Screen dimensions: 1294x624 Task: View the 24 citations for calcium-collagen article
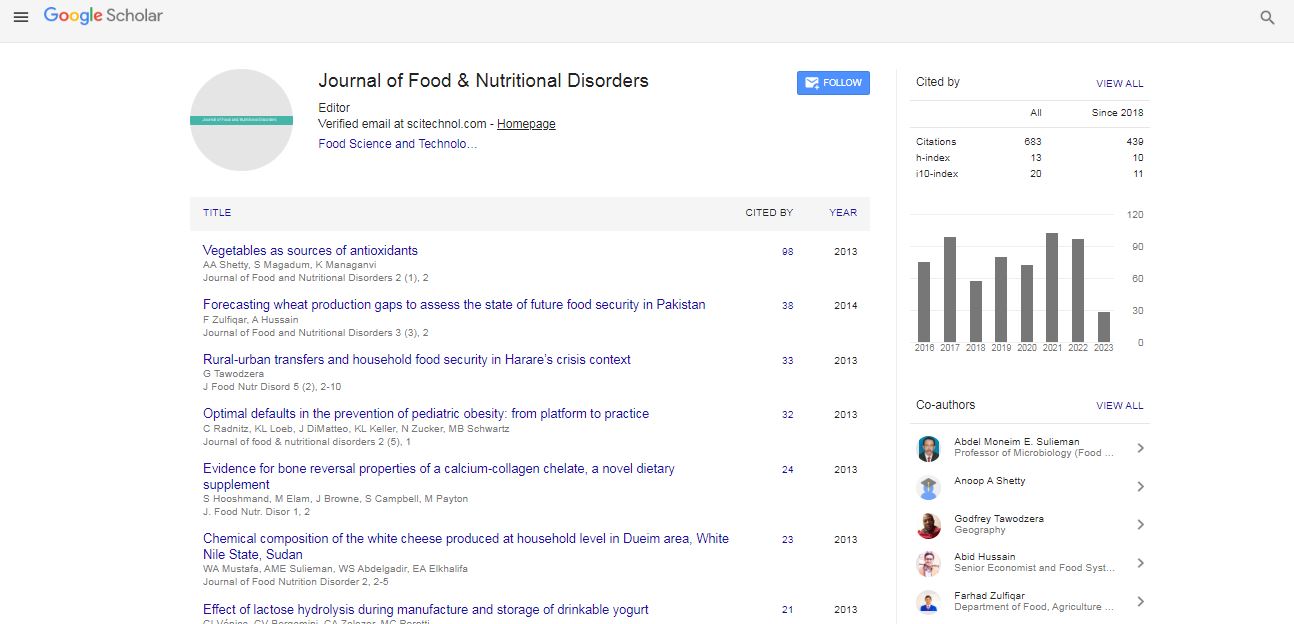[788, 470]
